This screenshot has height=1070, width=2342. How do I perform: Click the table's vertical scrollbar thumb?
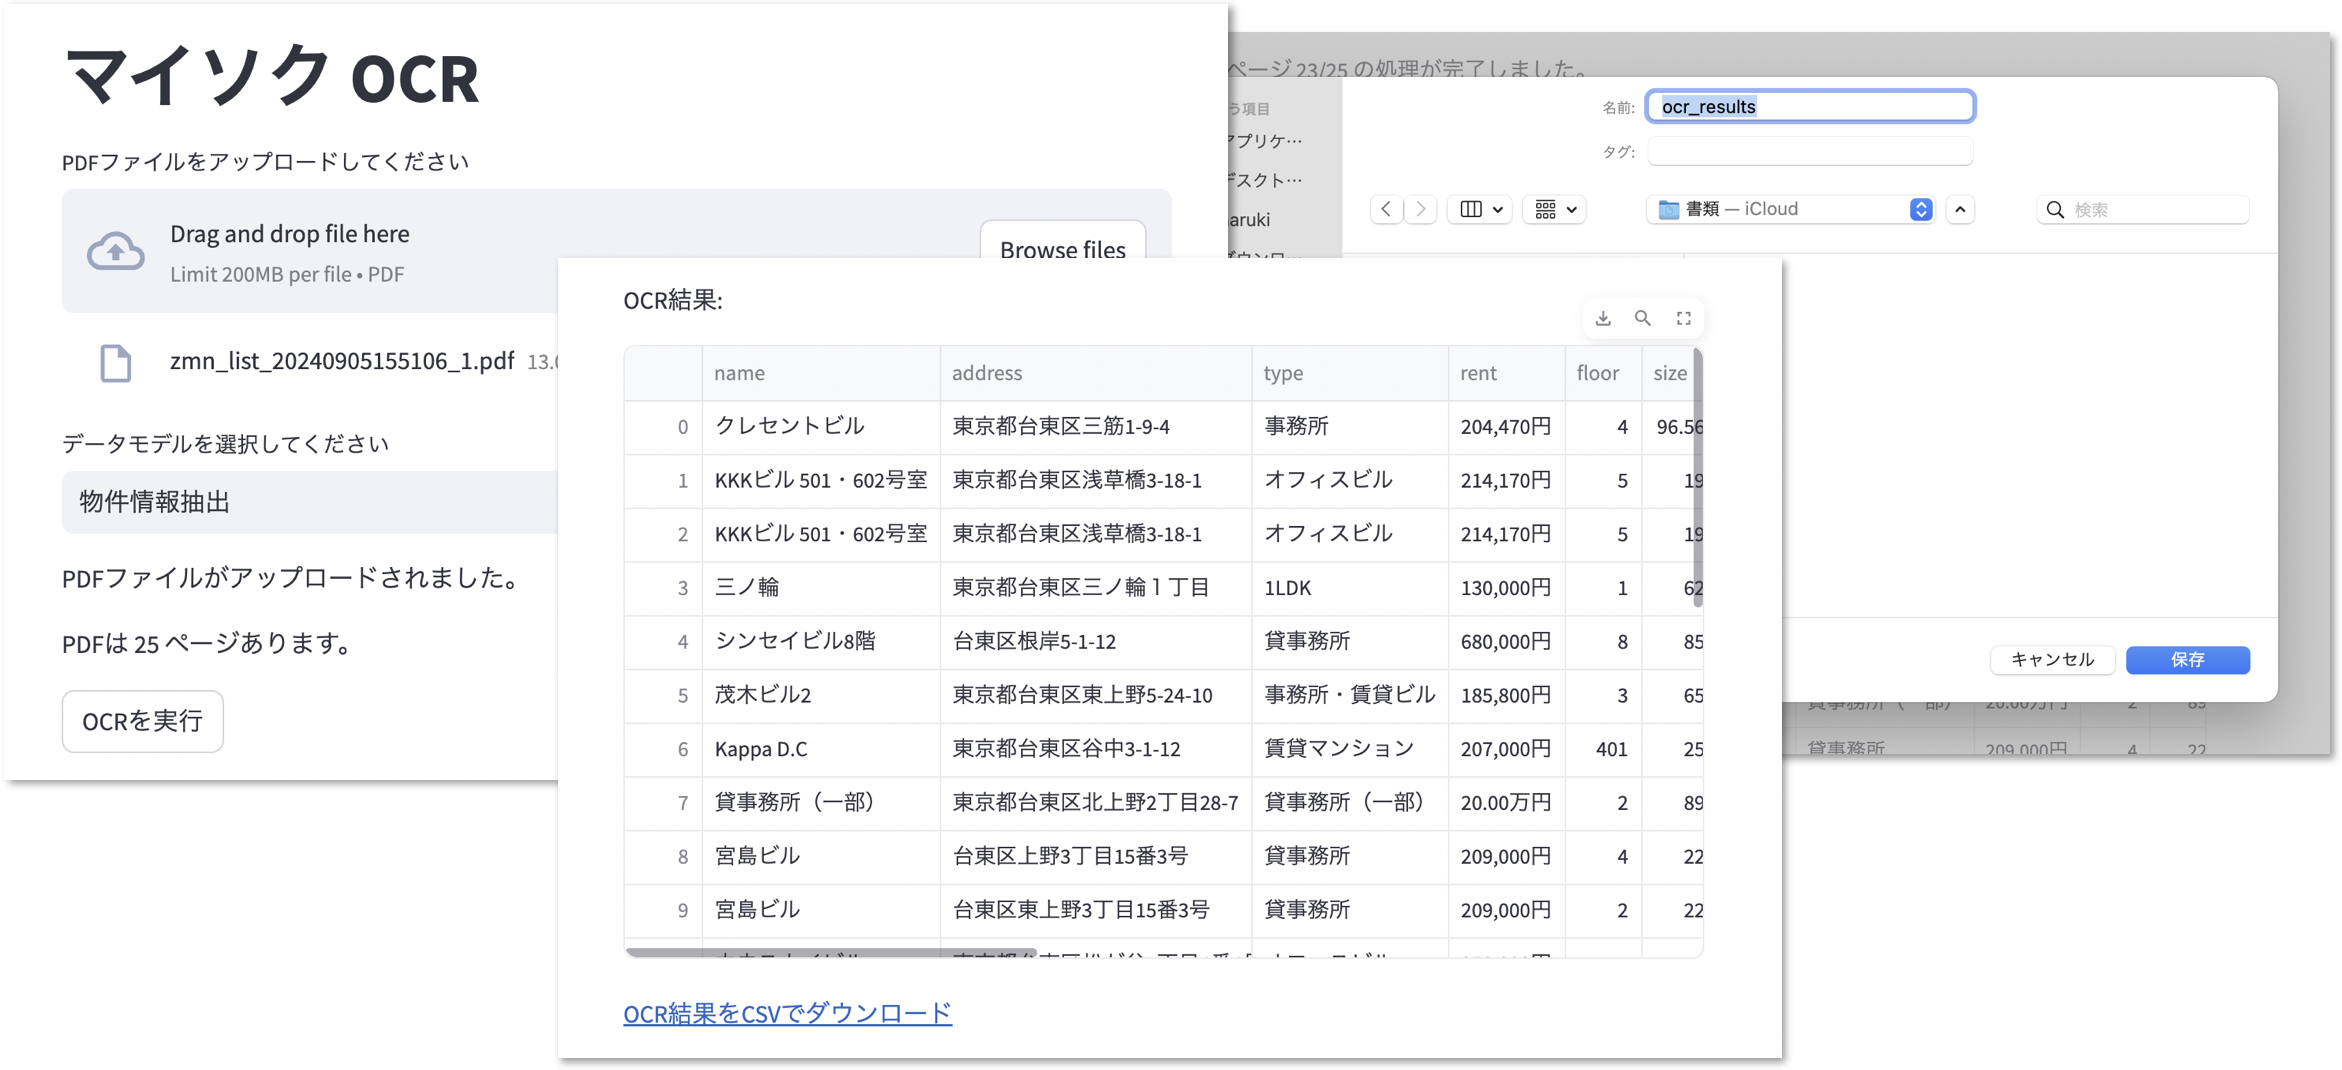pos(1697,480)
